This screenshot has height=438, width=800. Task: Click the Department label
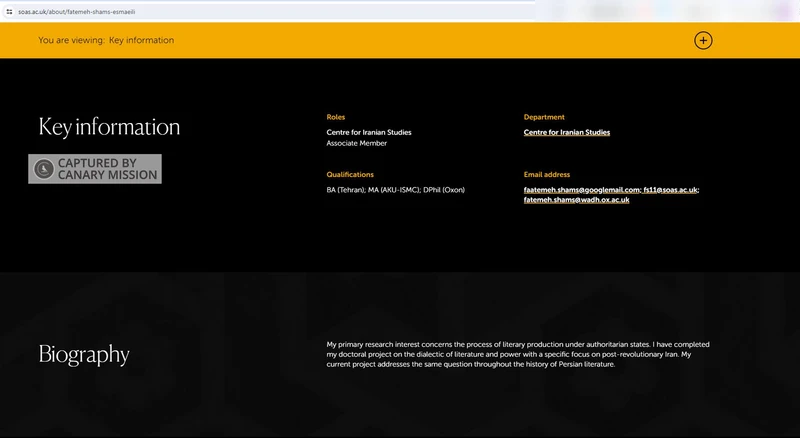pyautogui.click(x=544, y=117)
